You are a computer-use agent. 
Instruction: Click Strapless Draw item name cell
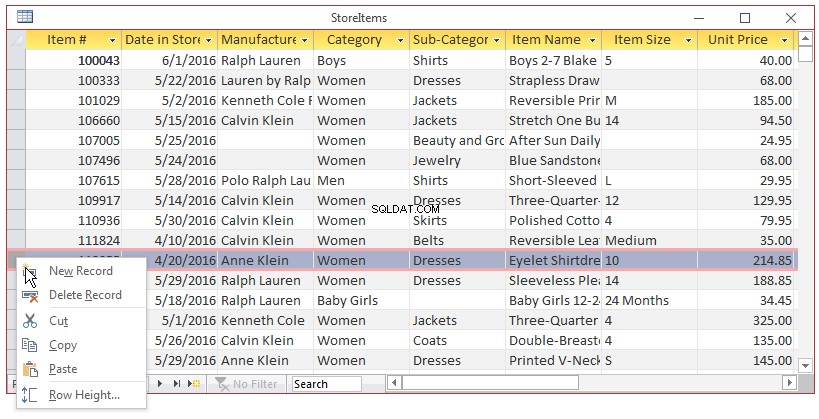(x=553, y=80)
